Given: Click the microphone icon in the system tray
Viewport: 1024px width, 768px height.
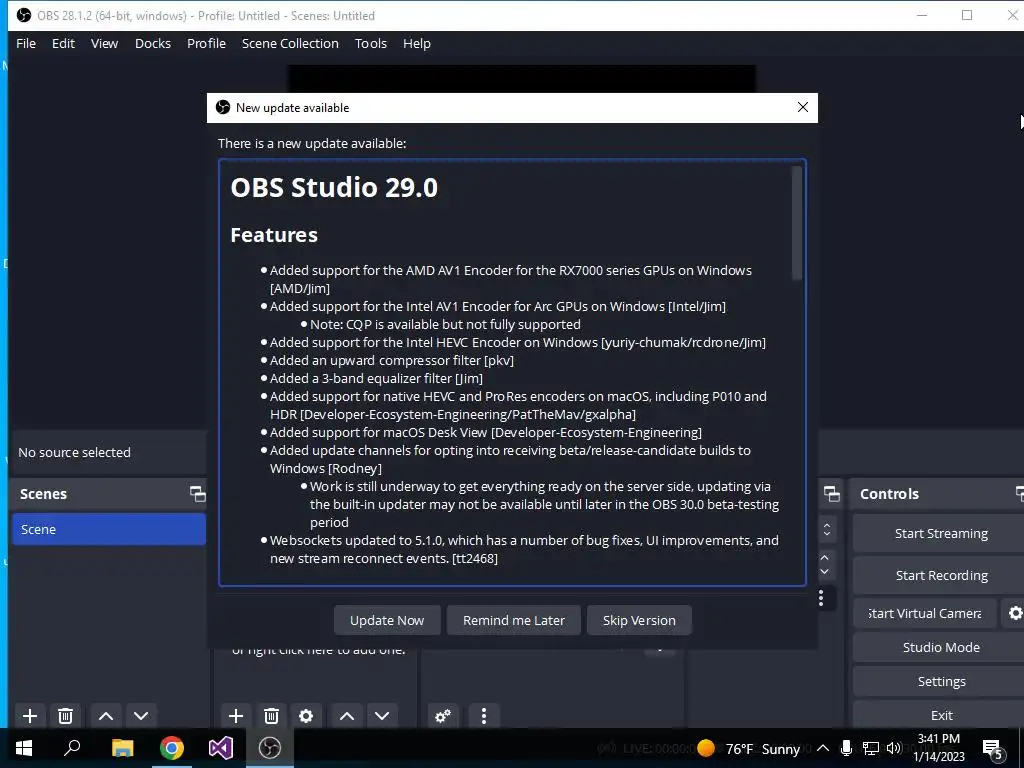Looking at the screenshot, I should 846,748.
